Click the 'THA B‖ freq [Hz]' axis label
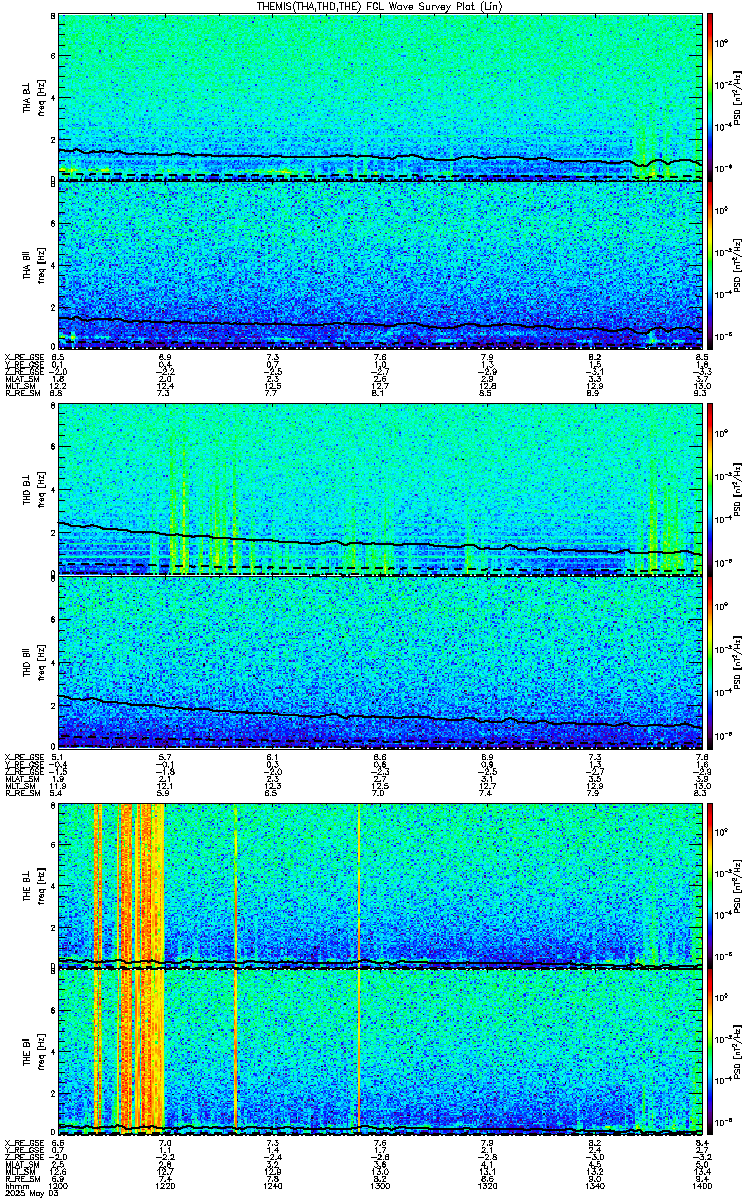 (35, 264)
